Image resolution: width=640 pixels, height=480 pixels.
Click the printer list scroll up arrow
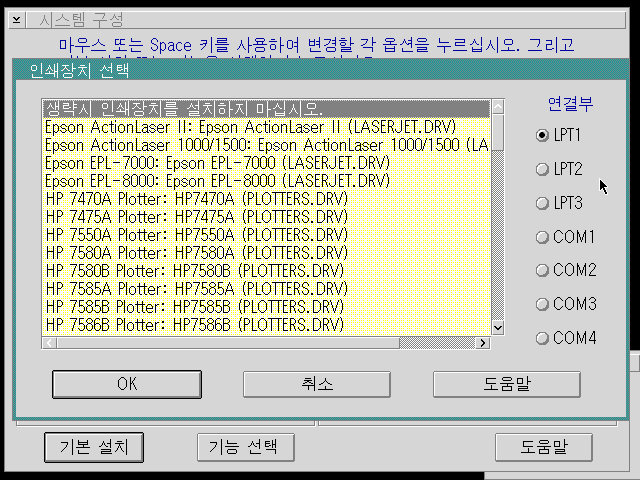coord(498,107)
